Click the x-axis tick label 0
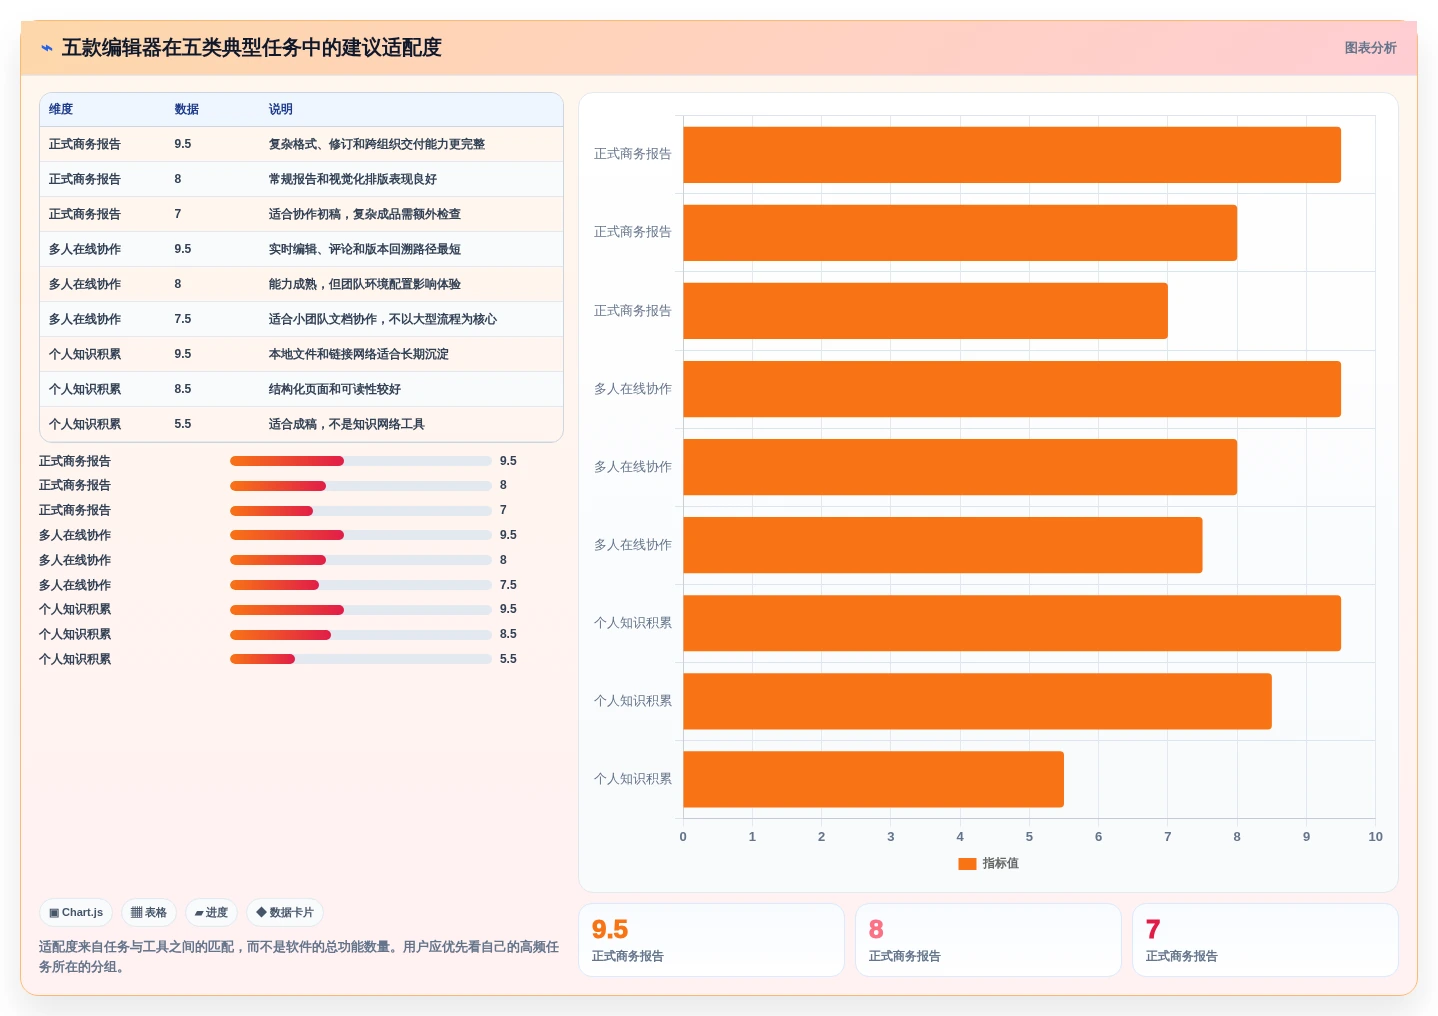The width and height of the screenshot is (1438, 1016). click(x=683, y=837)
